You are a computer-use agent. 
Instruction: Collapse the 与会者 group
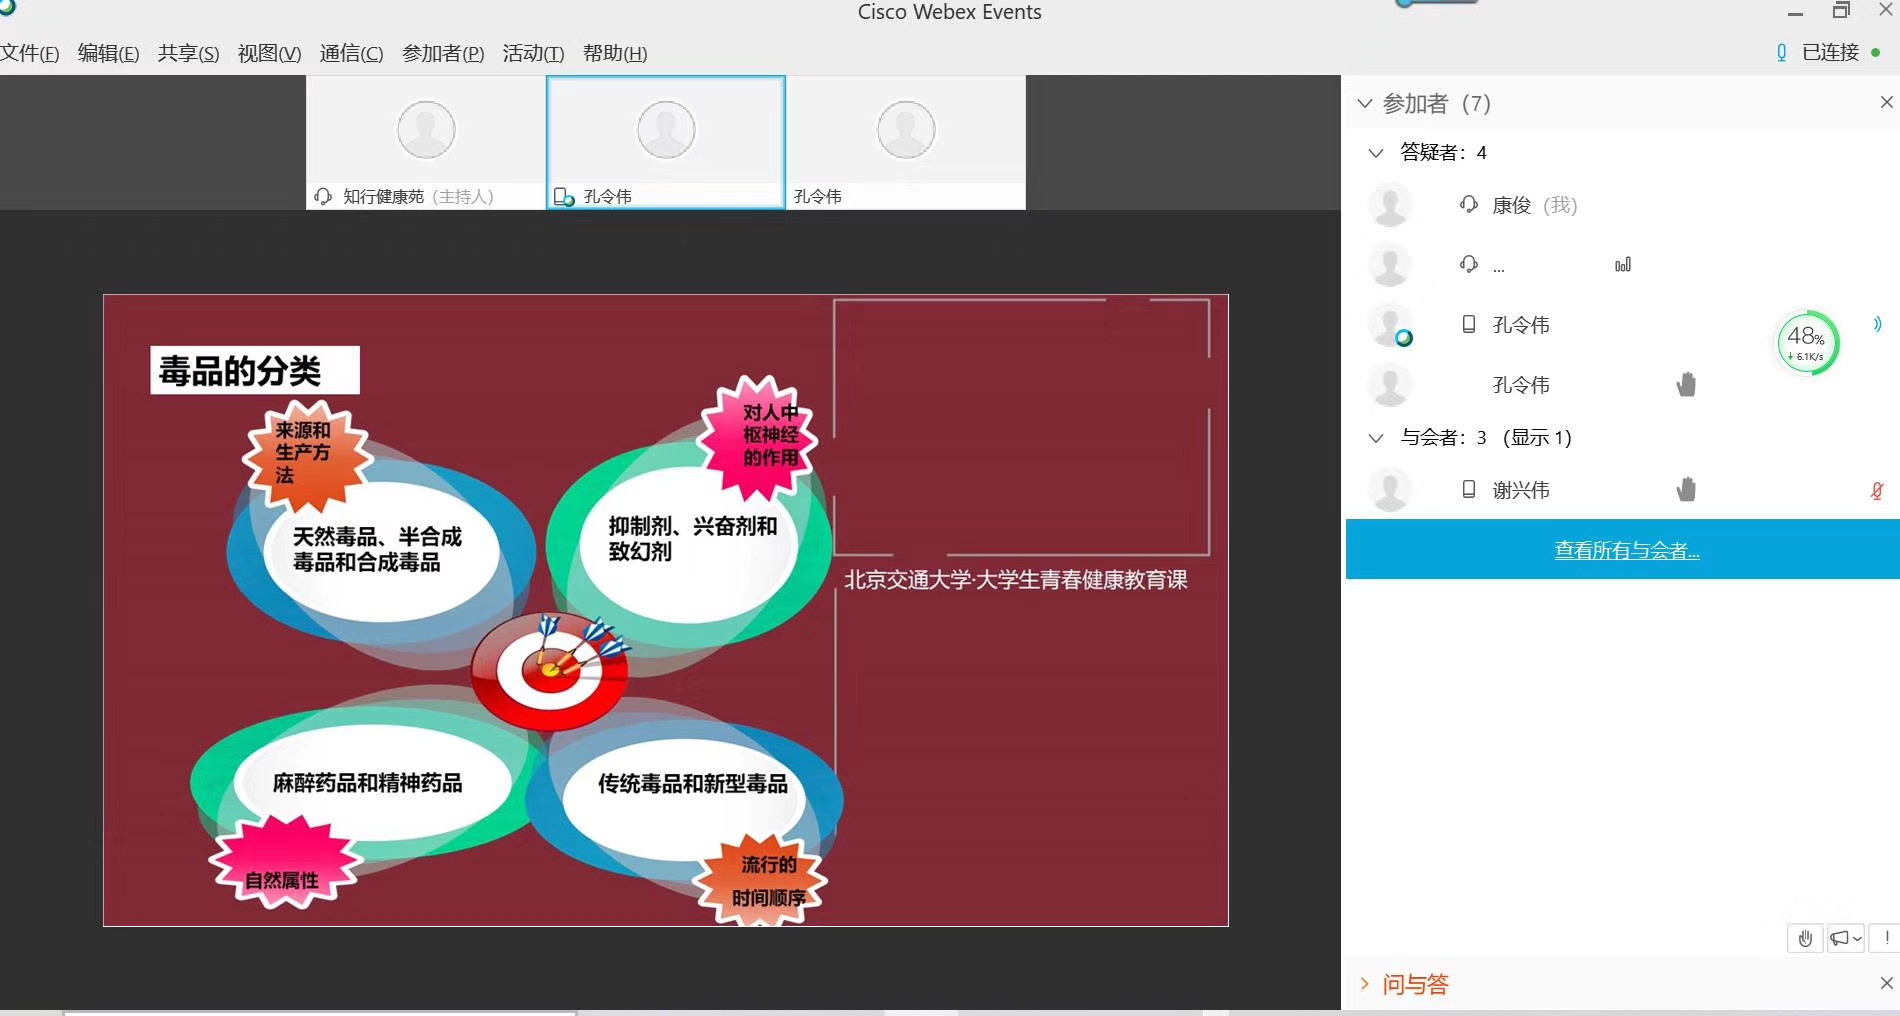[x=1376, y=438]
